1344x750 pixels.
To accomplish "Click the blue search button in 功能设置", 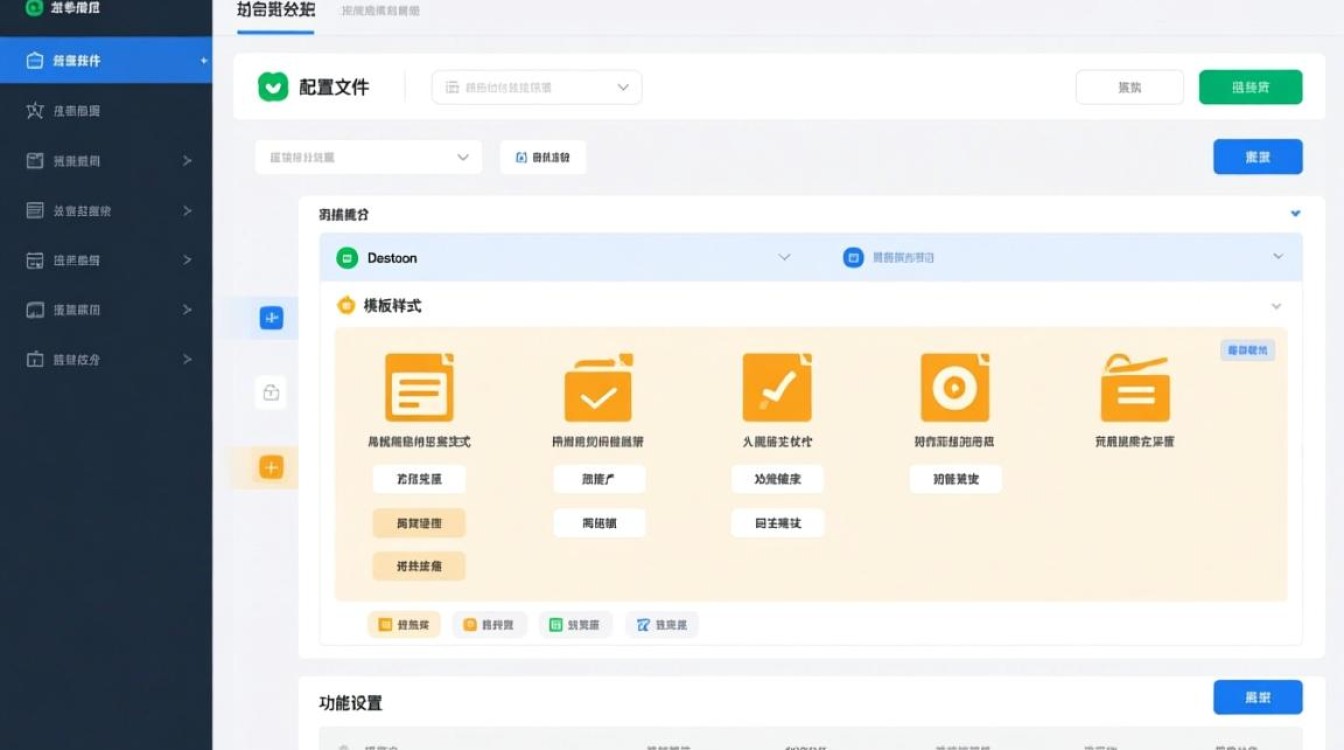I will coord(1258,697).
